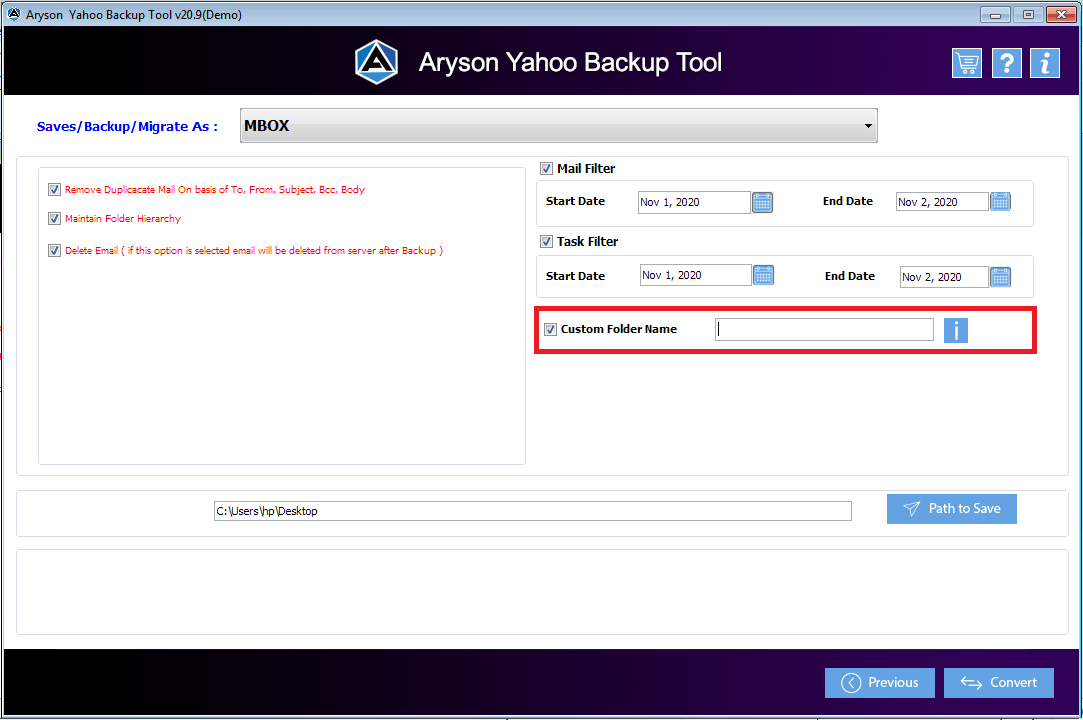Open the info icon in the header

(x=1044, y=62)
